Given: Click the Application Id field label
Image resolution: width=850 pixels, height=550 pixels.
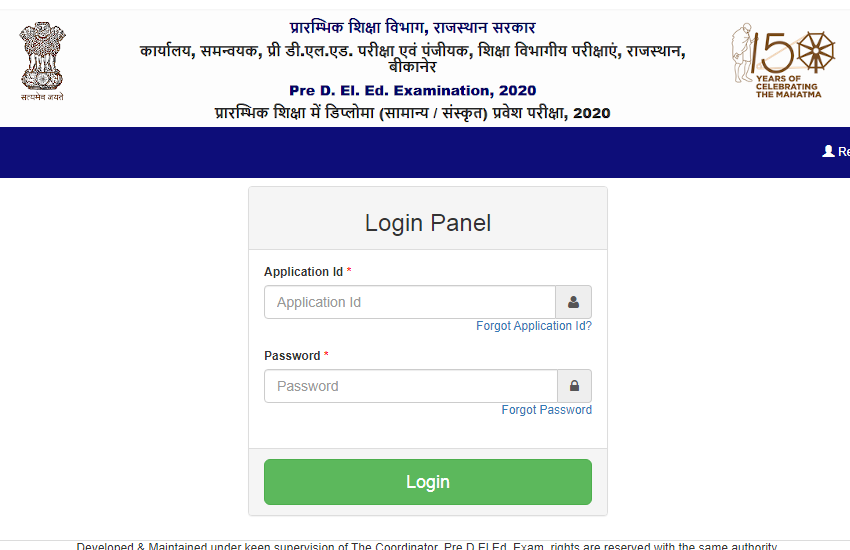Looking at the screenshot, I should [304, 271].
